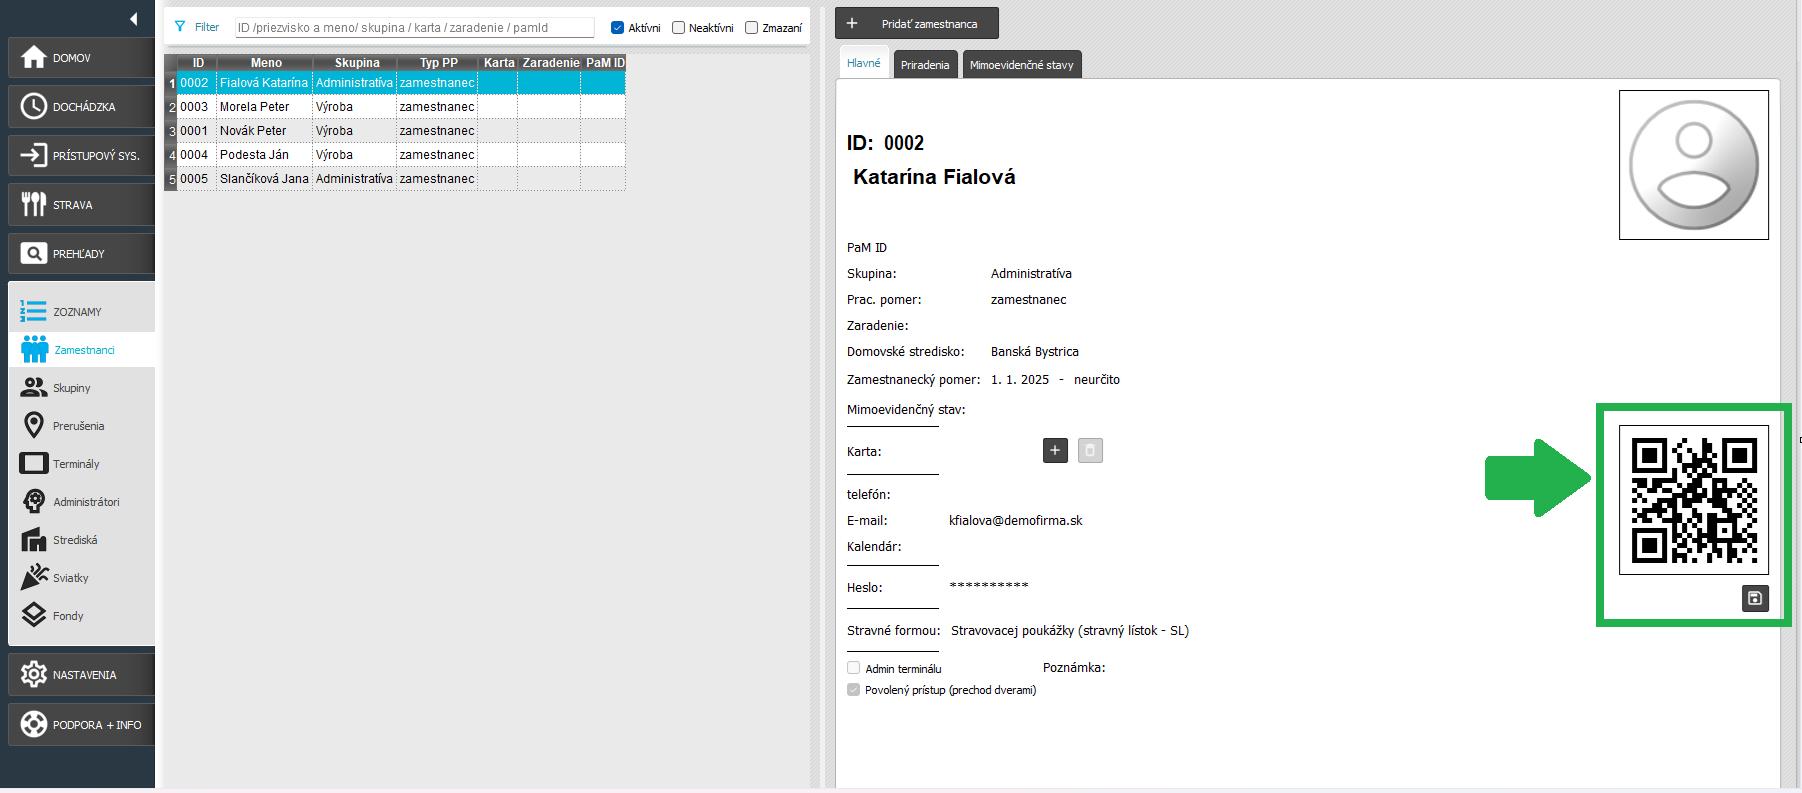Expand the Prehľady reports menu
1802x793 pixels.
click(81, 254)
